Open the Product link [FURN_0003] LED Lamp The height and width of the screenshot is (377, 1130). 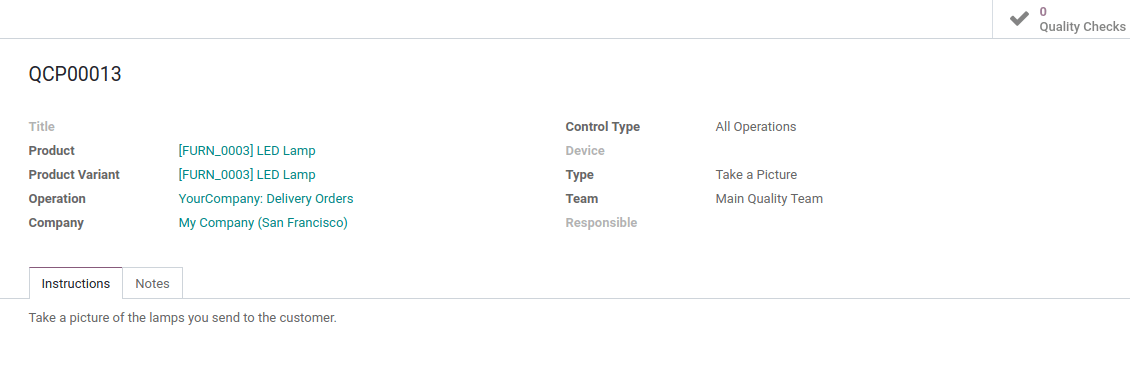tap(247, 151)
